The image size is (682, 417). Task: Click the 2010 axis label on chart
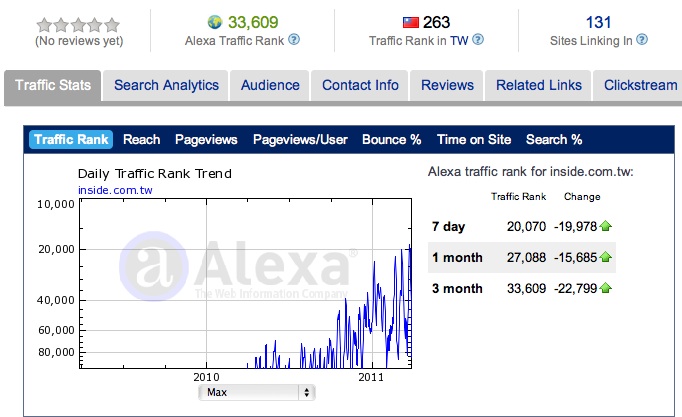click(206, 377)
